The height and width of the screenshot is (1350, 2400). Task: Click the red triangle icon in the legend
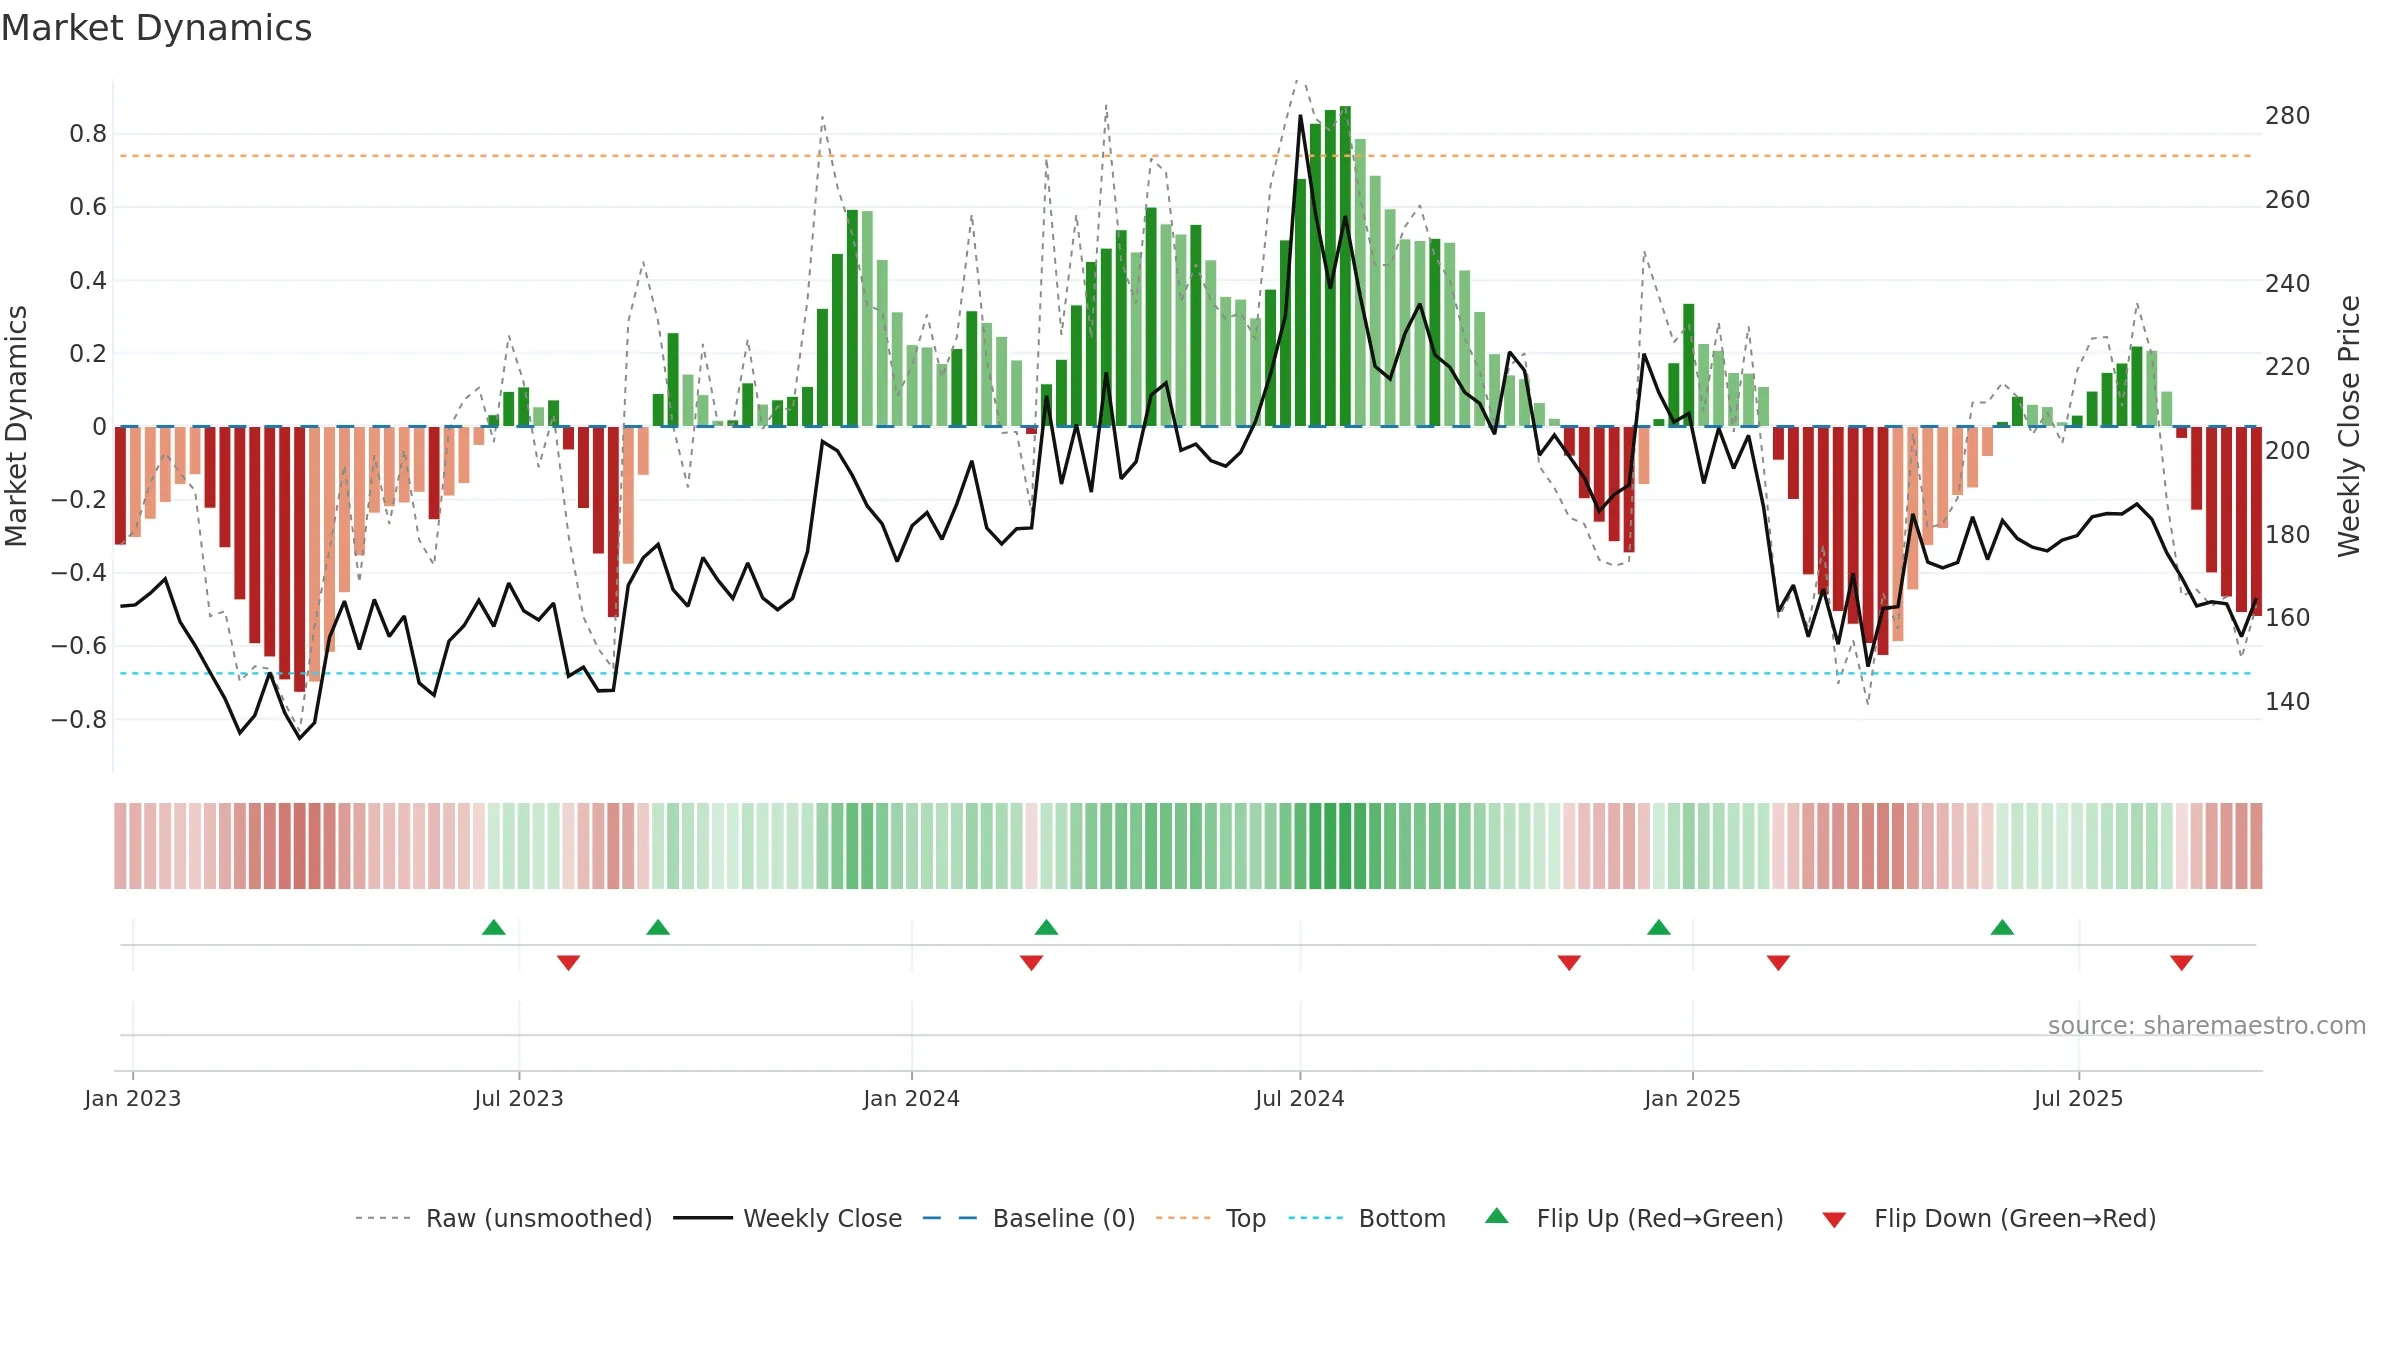coord(1834,1220)
